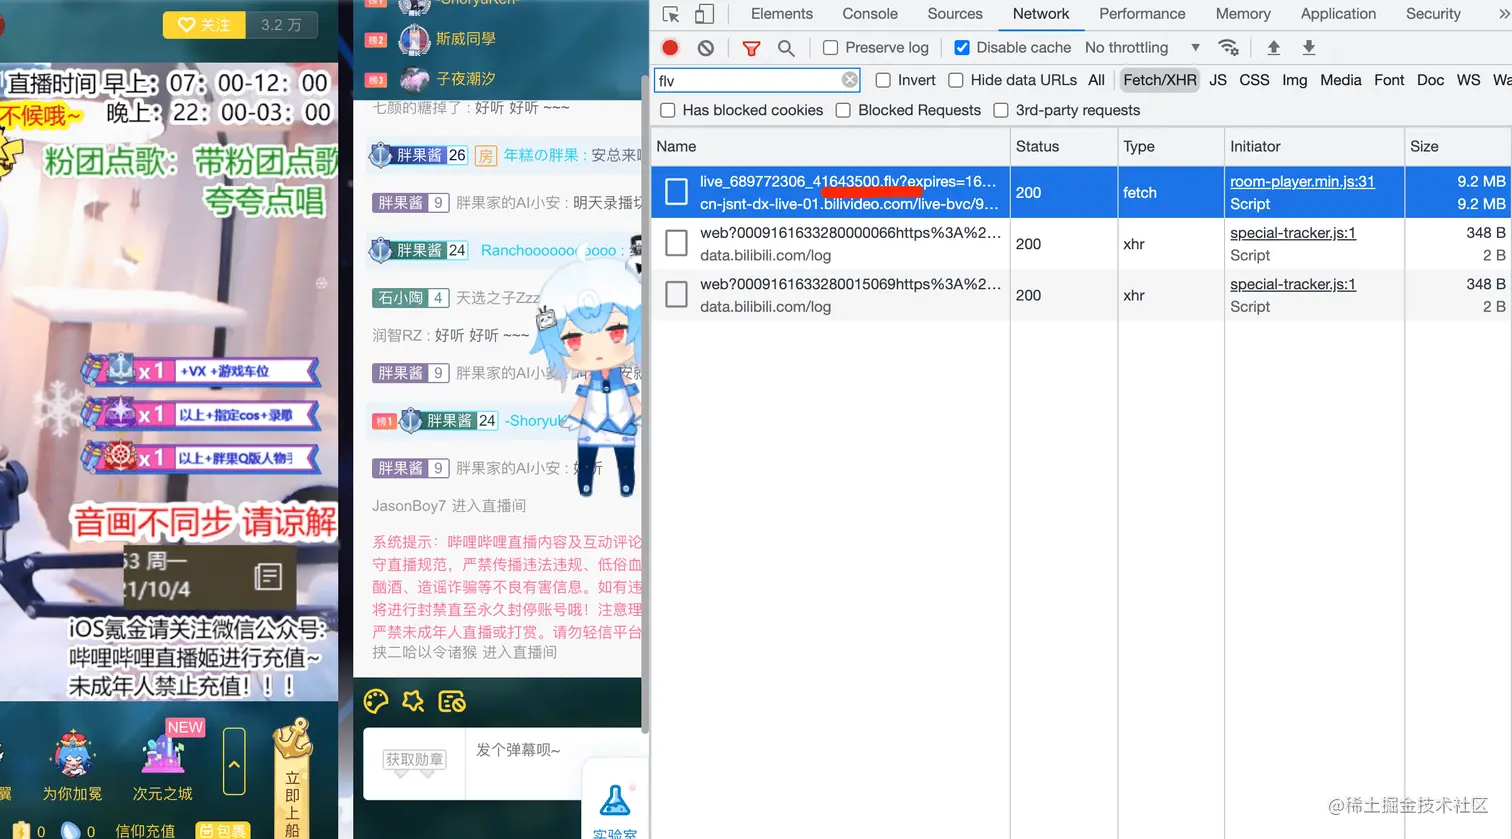The image size is (1512, 839).
Task: Select the live_689772306 flv request row
Action: pos(1080,192)
